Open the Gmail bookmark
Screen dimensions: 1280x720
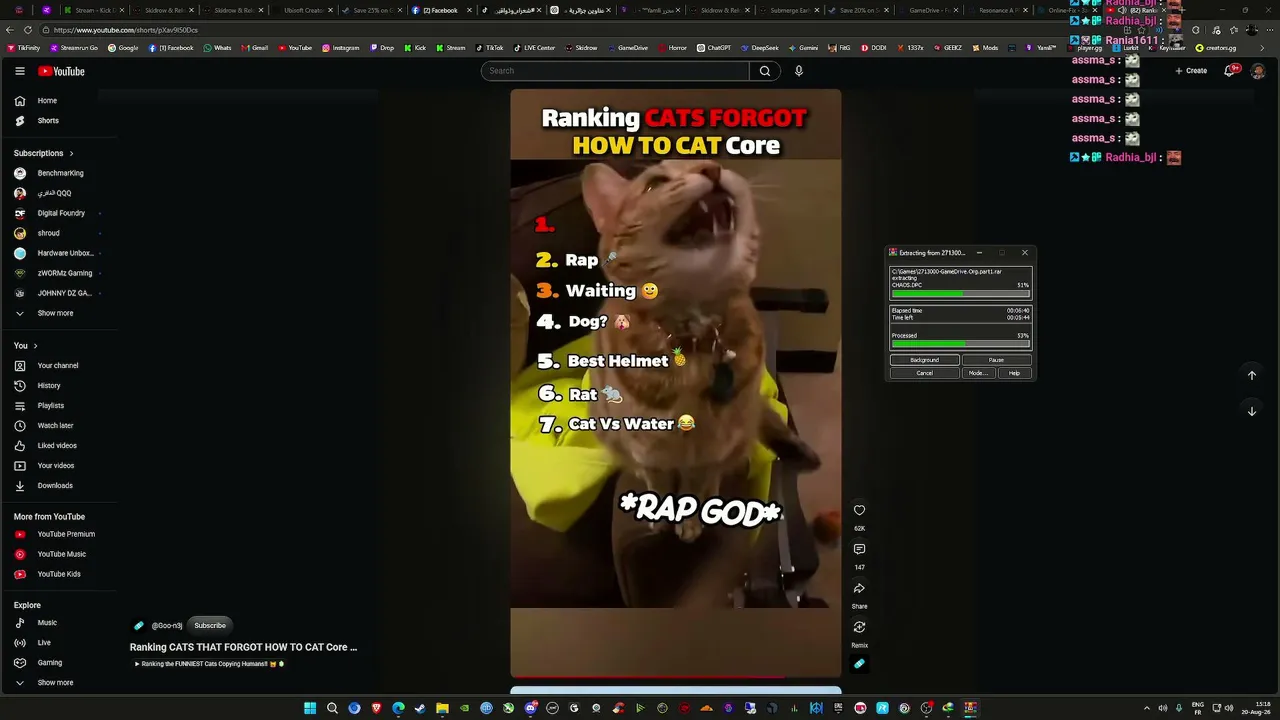coord(254,48)
